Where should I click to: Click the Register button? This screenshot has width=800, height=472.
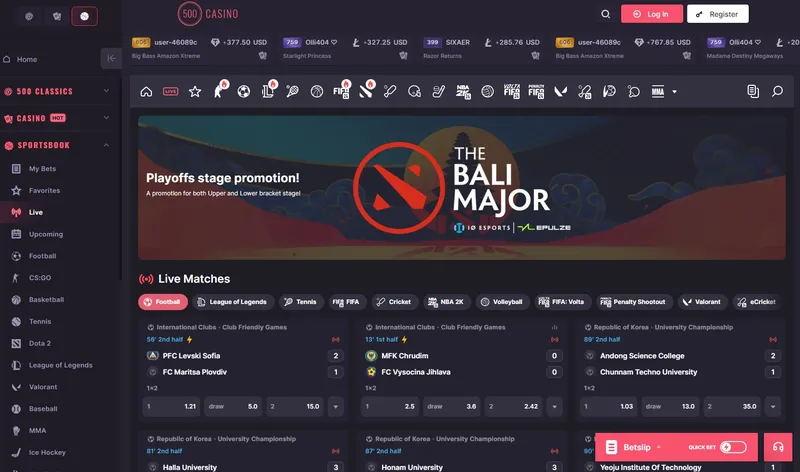pos(717,14)
